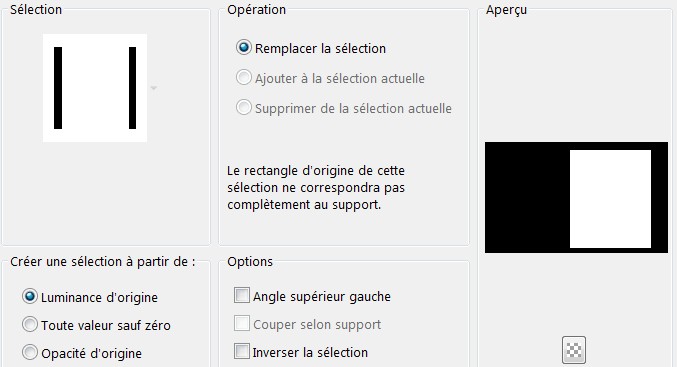Click the Aperçu group heading
The width and height of the screenshot is (677, 367).
click(x=506, y=9)
